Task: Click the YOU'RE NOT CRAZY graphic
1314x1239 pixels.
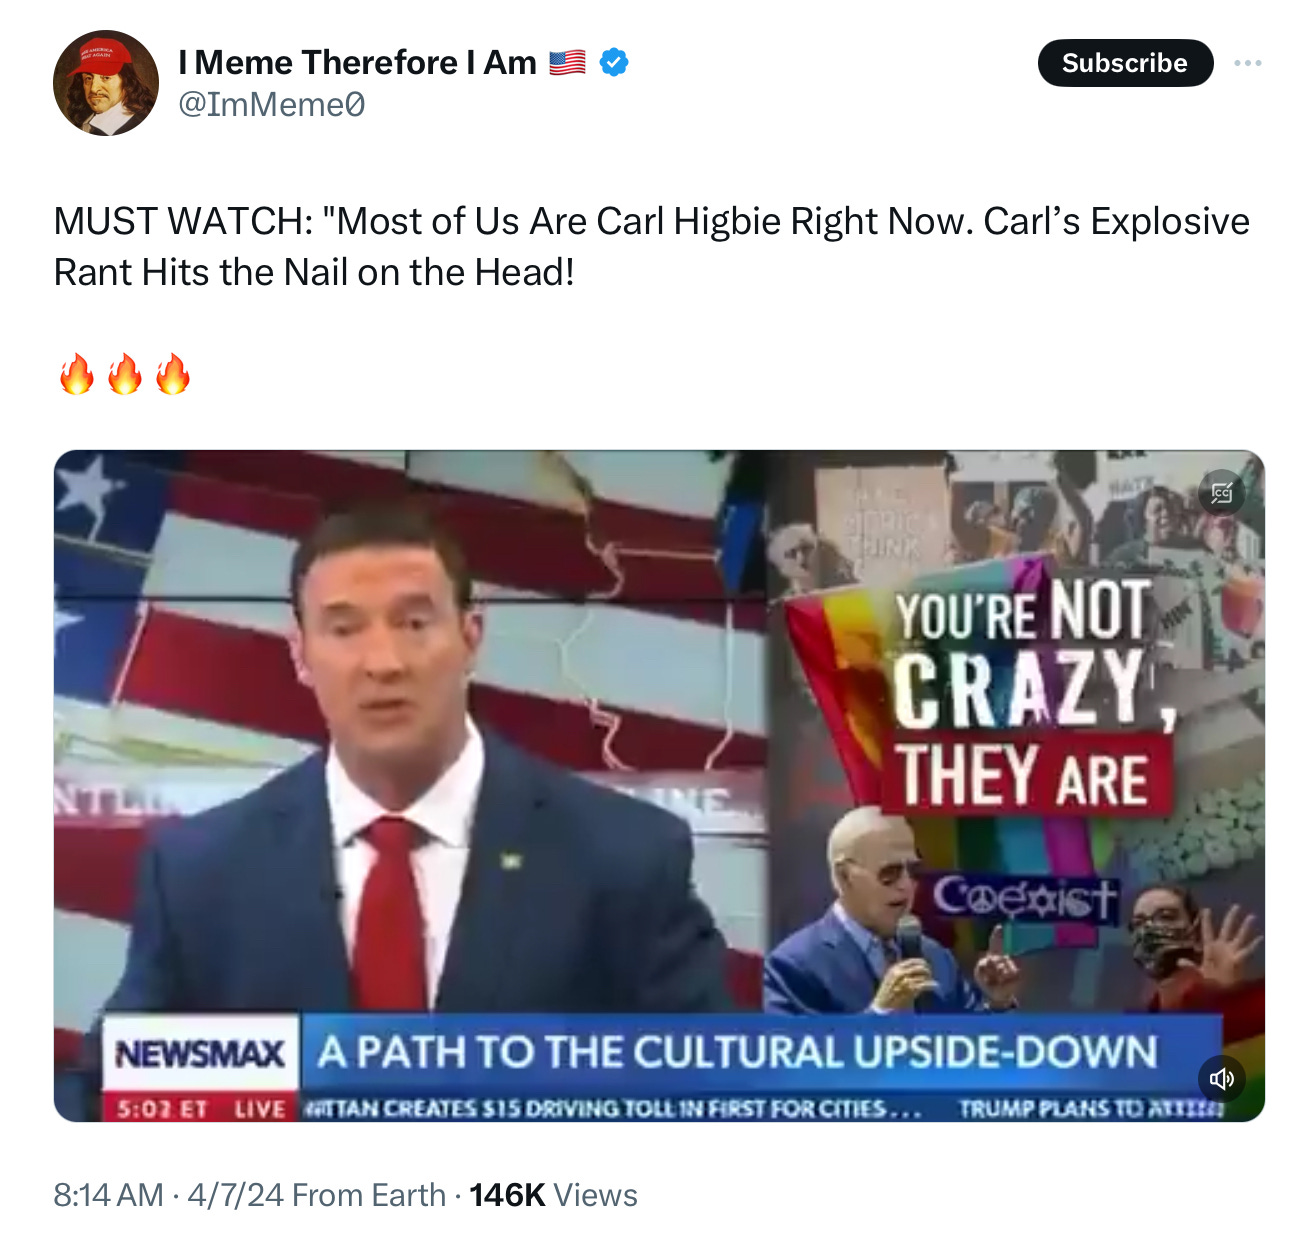Action: 1030,695
